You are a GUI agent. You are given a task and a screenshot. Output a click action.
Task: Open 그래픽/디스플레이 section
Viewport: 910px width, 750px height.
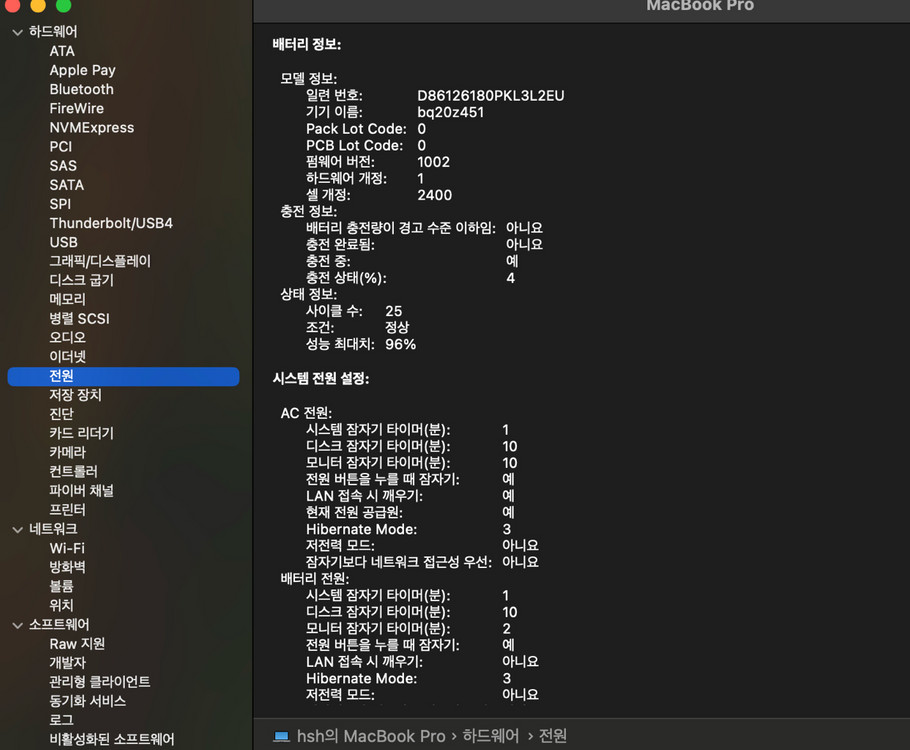point(100,261)
